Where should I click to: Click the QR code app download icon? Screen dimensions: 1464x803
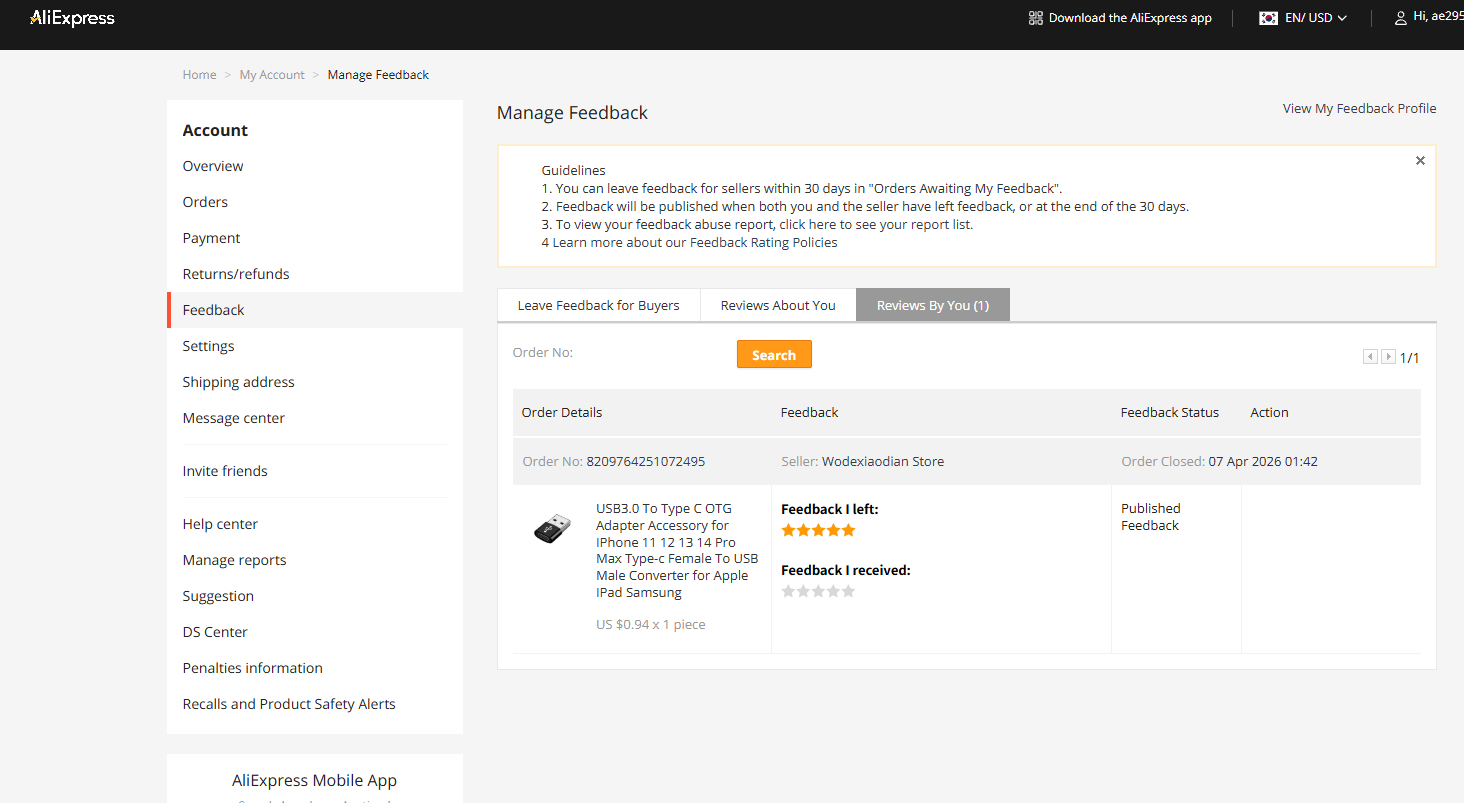[x=1036, y=18]
